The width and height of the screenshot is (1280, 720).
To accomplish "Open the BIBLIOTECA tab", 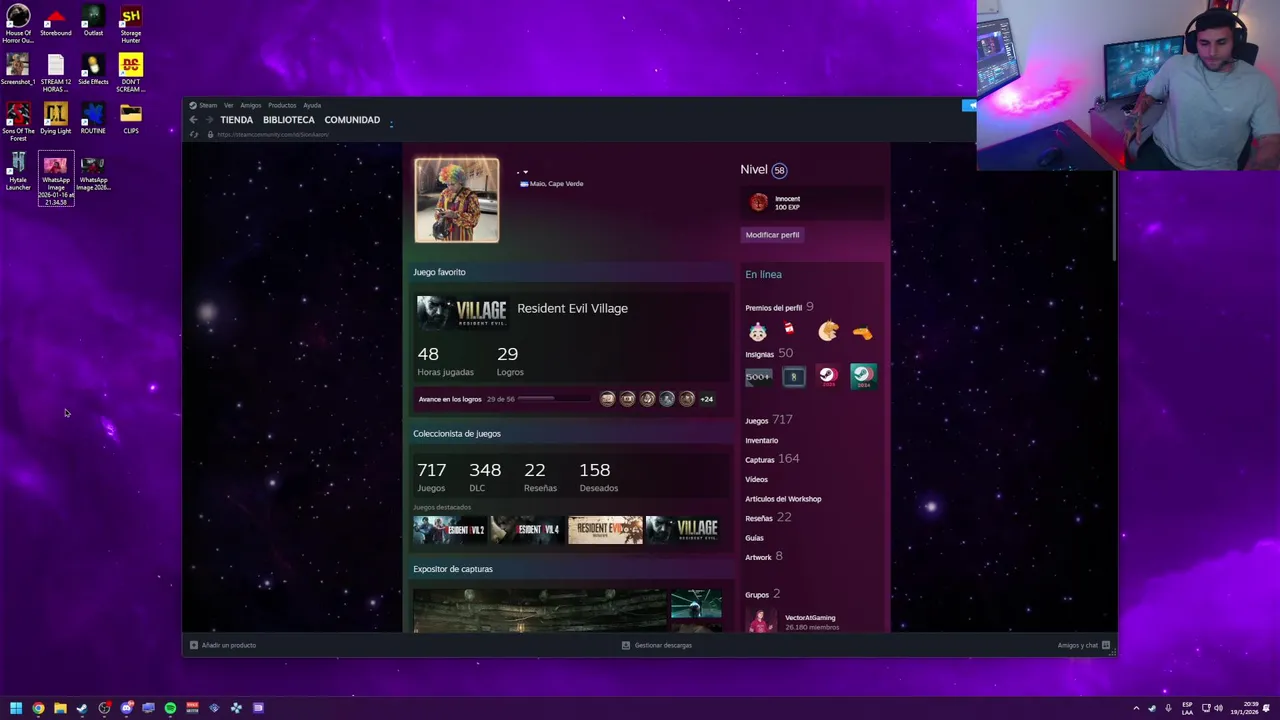I will [289, 120].
